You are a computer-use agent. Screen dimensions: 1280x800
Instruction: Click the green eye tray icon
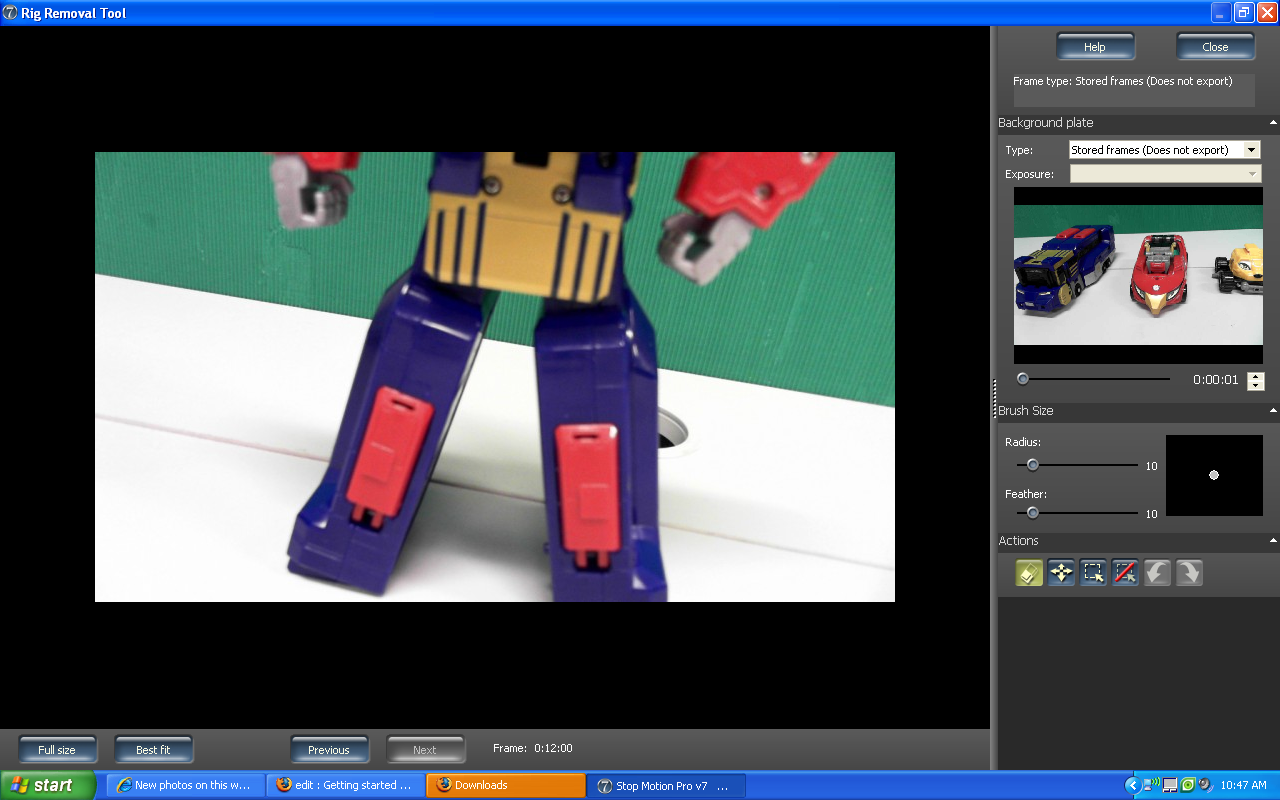pos(1188,785)
